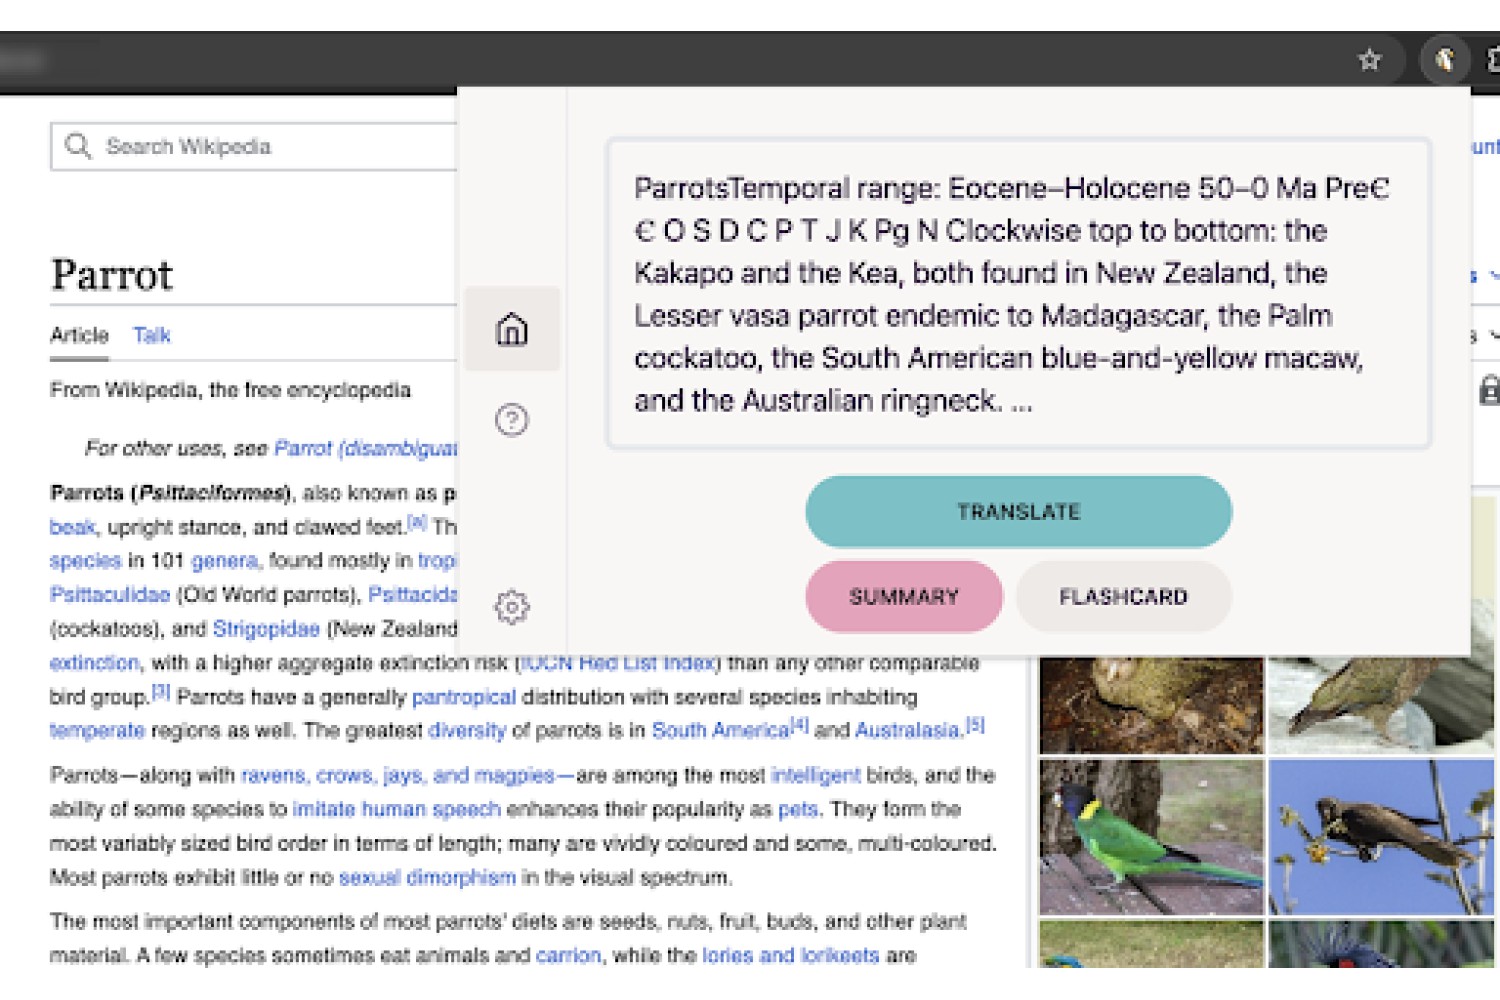Open the "lories and lorikeets" link
This screenshot has height=1000, width=1500.
pos(790,955)
